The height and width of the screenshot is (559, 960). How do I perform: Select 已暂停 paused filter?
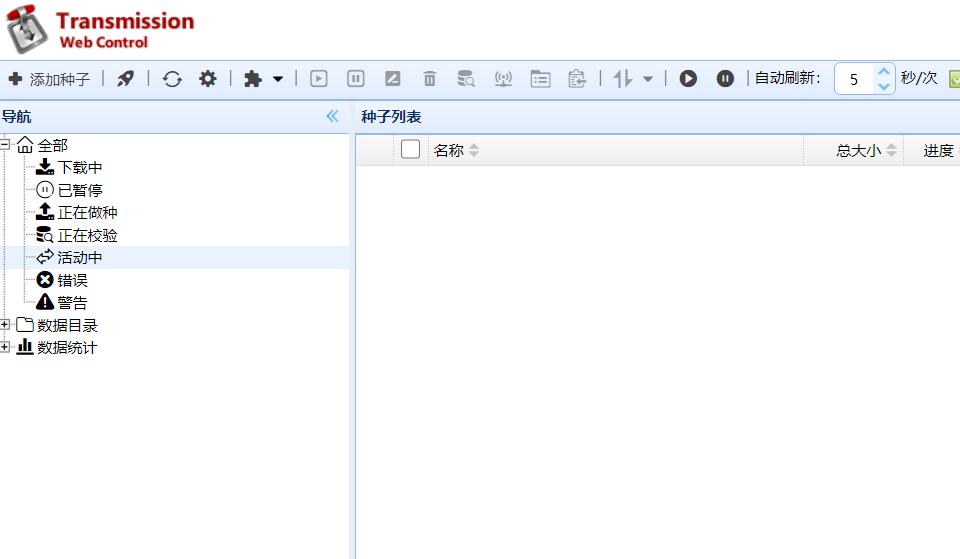(x=79, y=190)
